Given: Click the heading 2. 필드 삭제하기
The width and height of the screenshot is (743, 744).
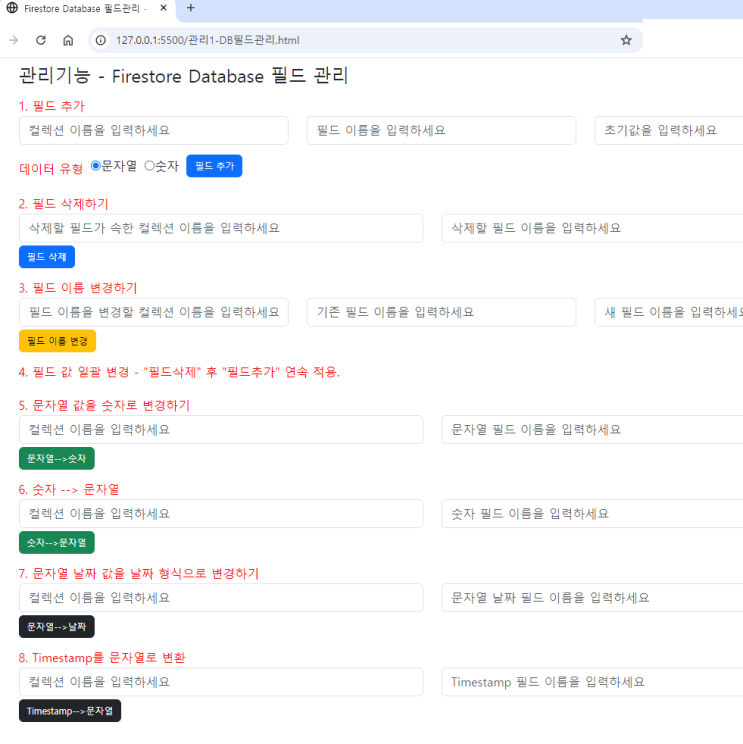Looking at the screenshot, I should 64,204.
